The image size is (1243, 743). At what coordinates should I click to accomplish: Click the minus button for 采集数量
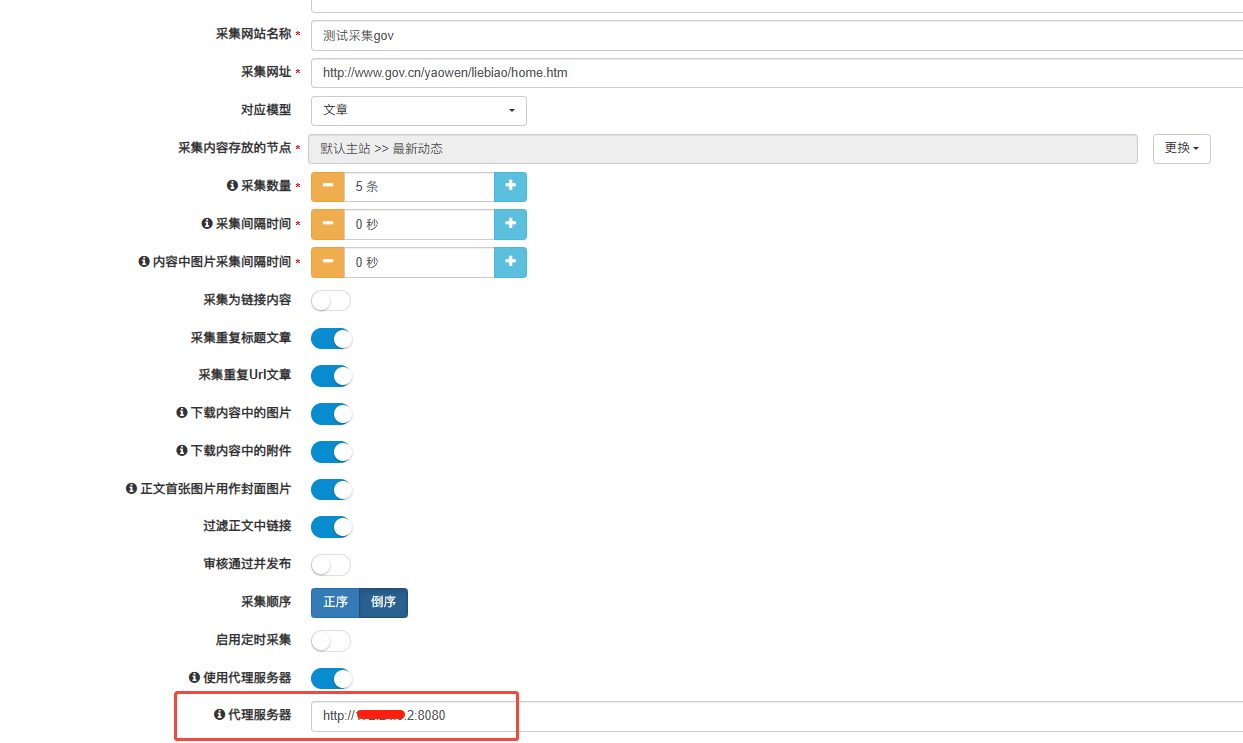coord(327,187)
